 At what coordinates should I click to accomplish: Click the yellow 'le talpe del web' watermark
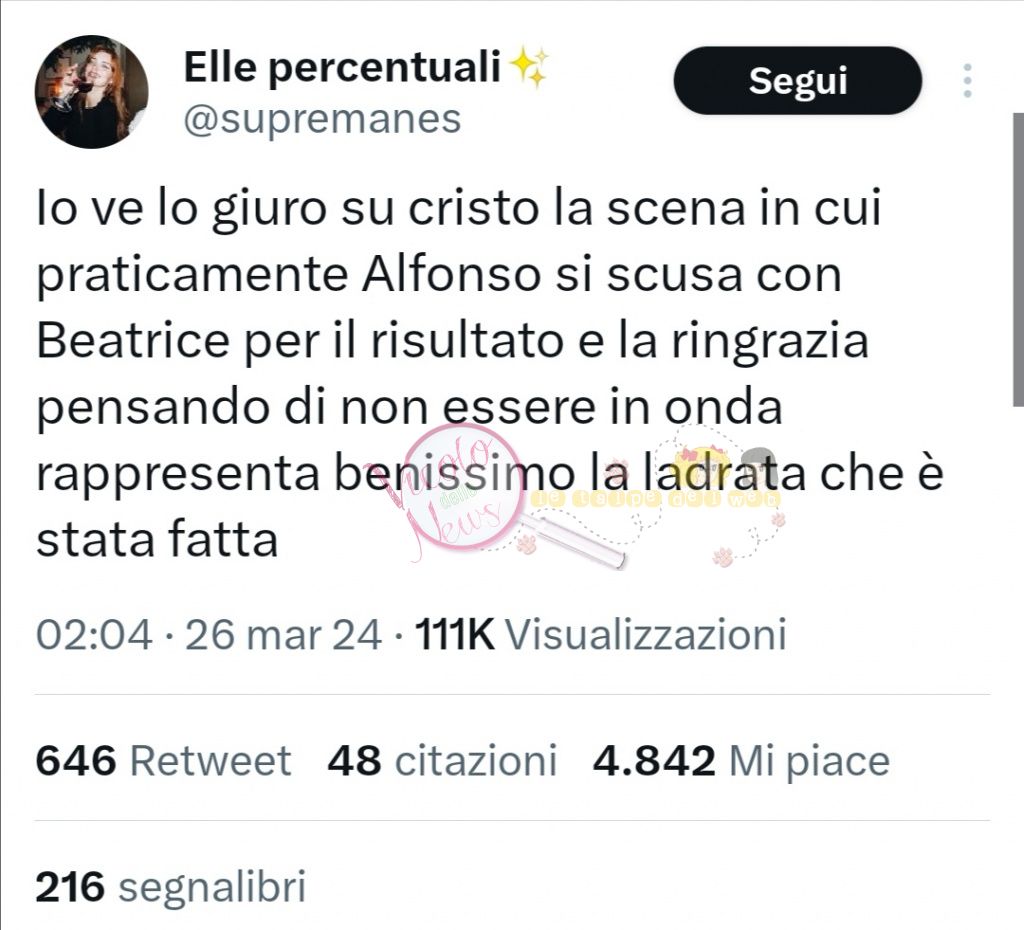point(655,500)
